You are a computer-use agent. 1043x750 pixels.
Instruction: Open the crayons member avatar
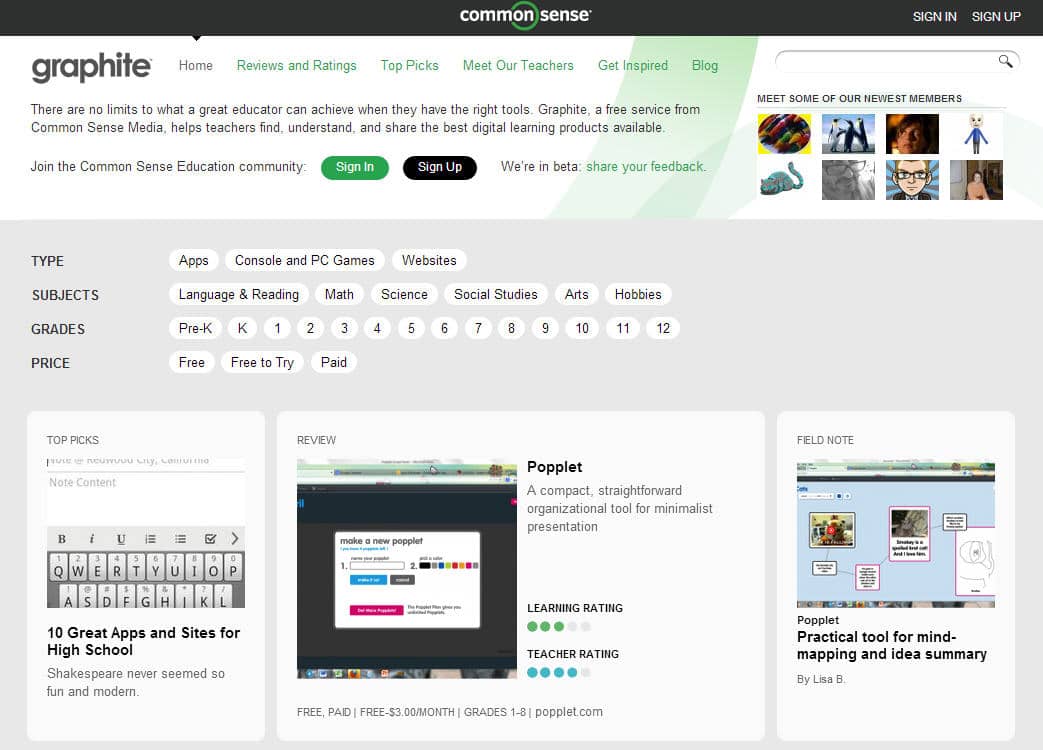point(784,134)
